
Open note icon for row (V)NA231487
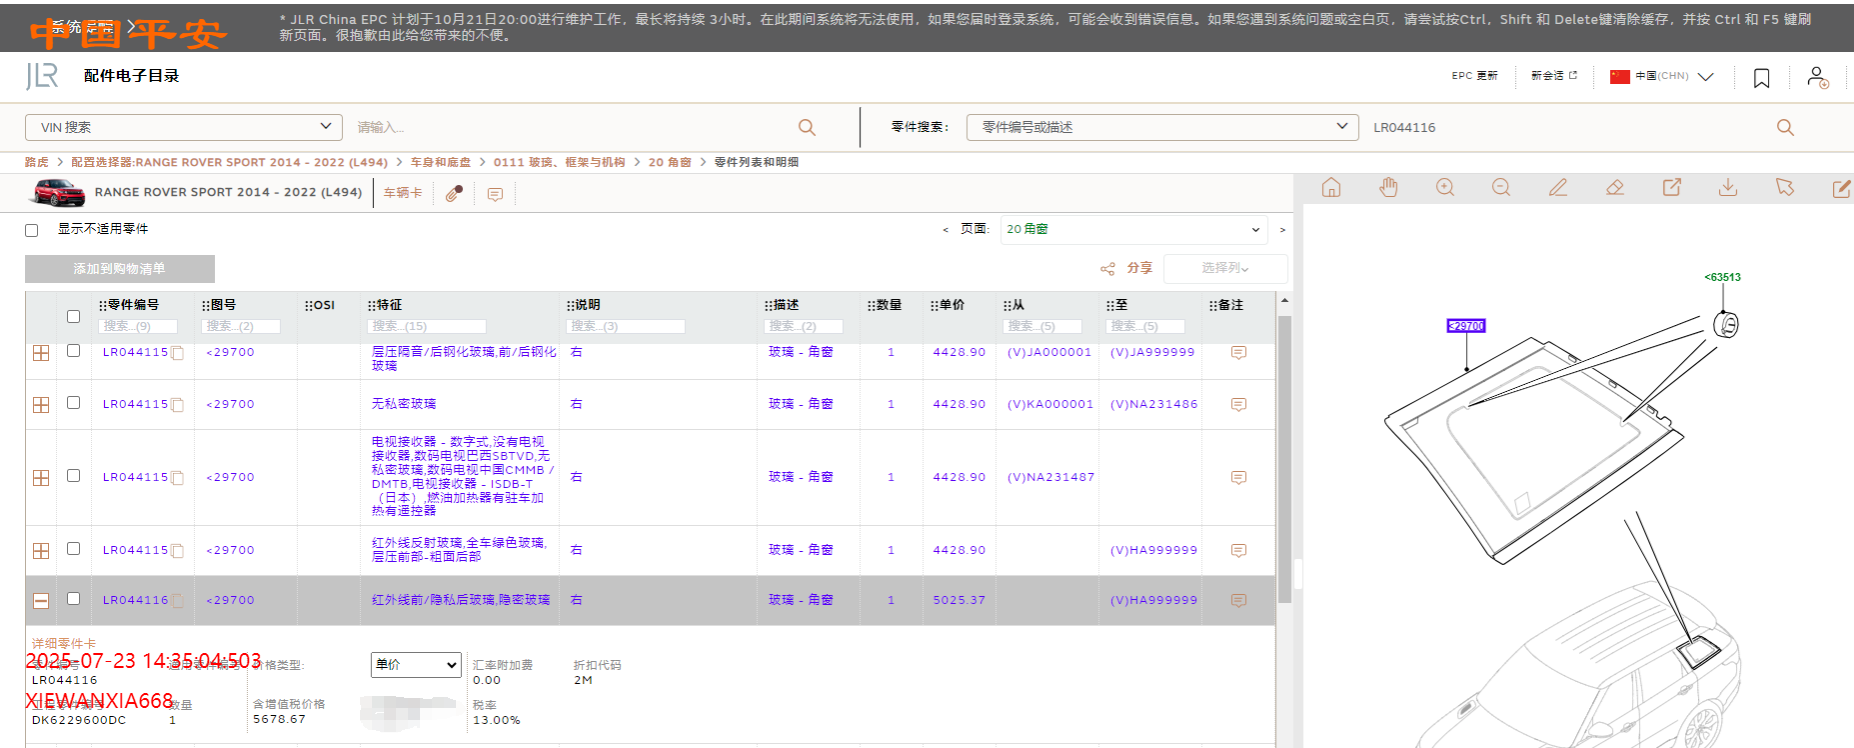pos(1238,478)
